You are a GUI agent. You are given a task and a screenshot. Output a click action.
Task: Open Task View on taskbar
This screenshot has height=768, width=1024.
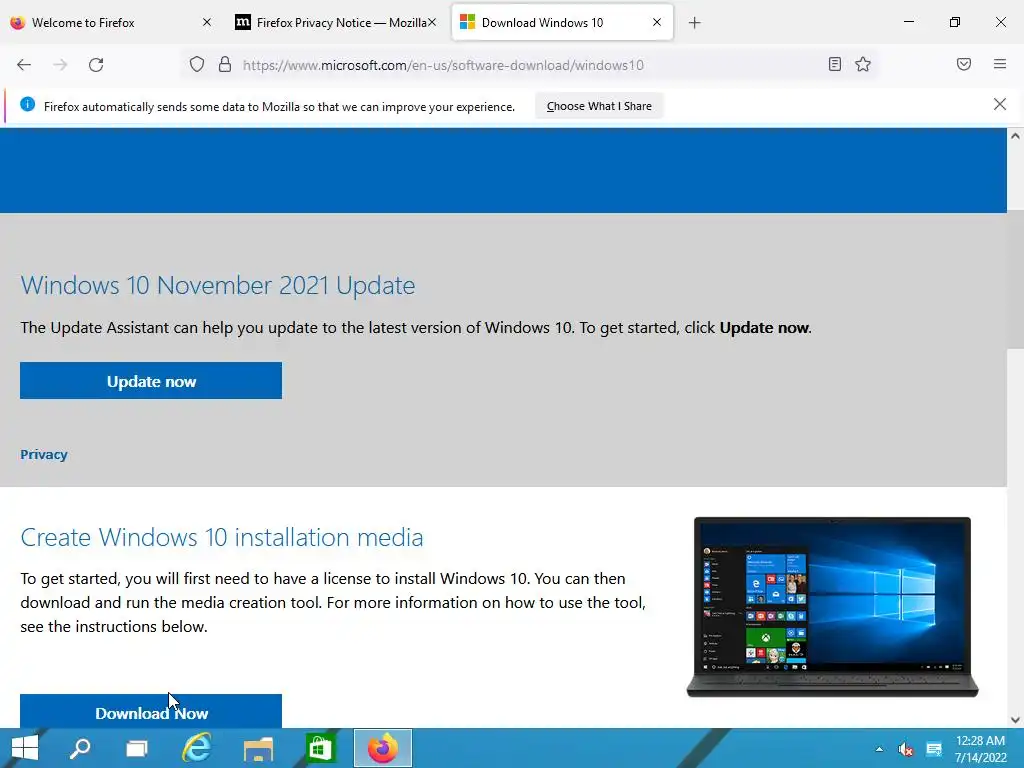[136, 748]
